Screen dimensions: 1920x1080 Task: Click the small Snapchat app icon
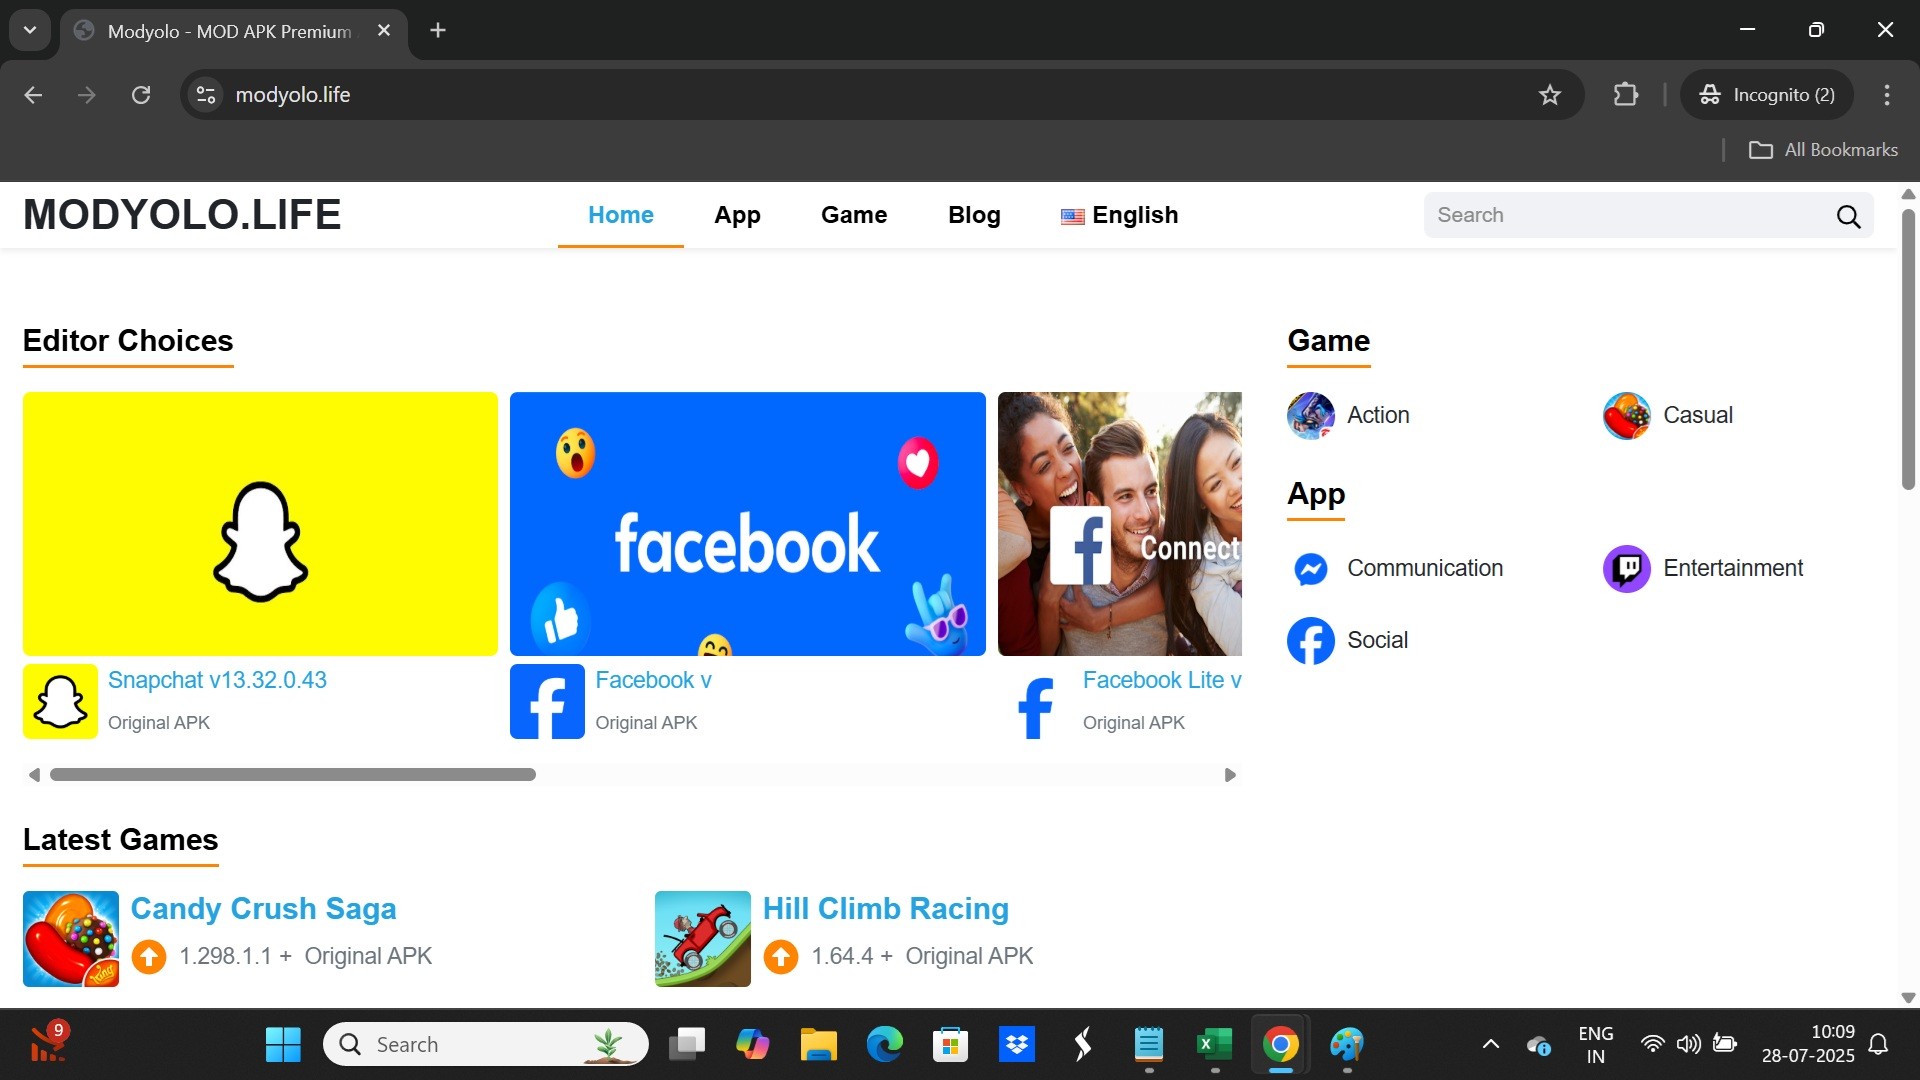point(60,701)
